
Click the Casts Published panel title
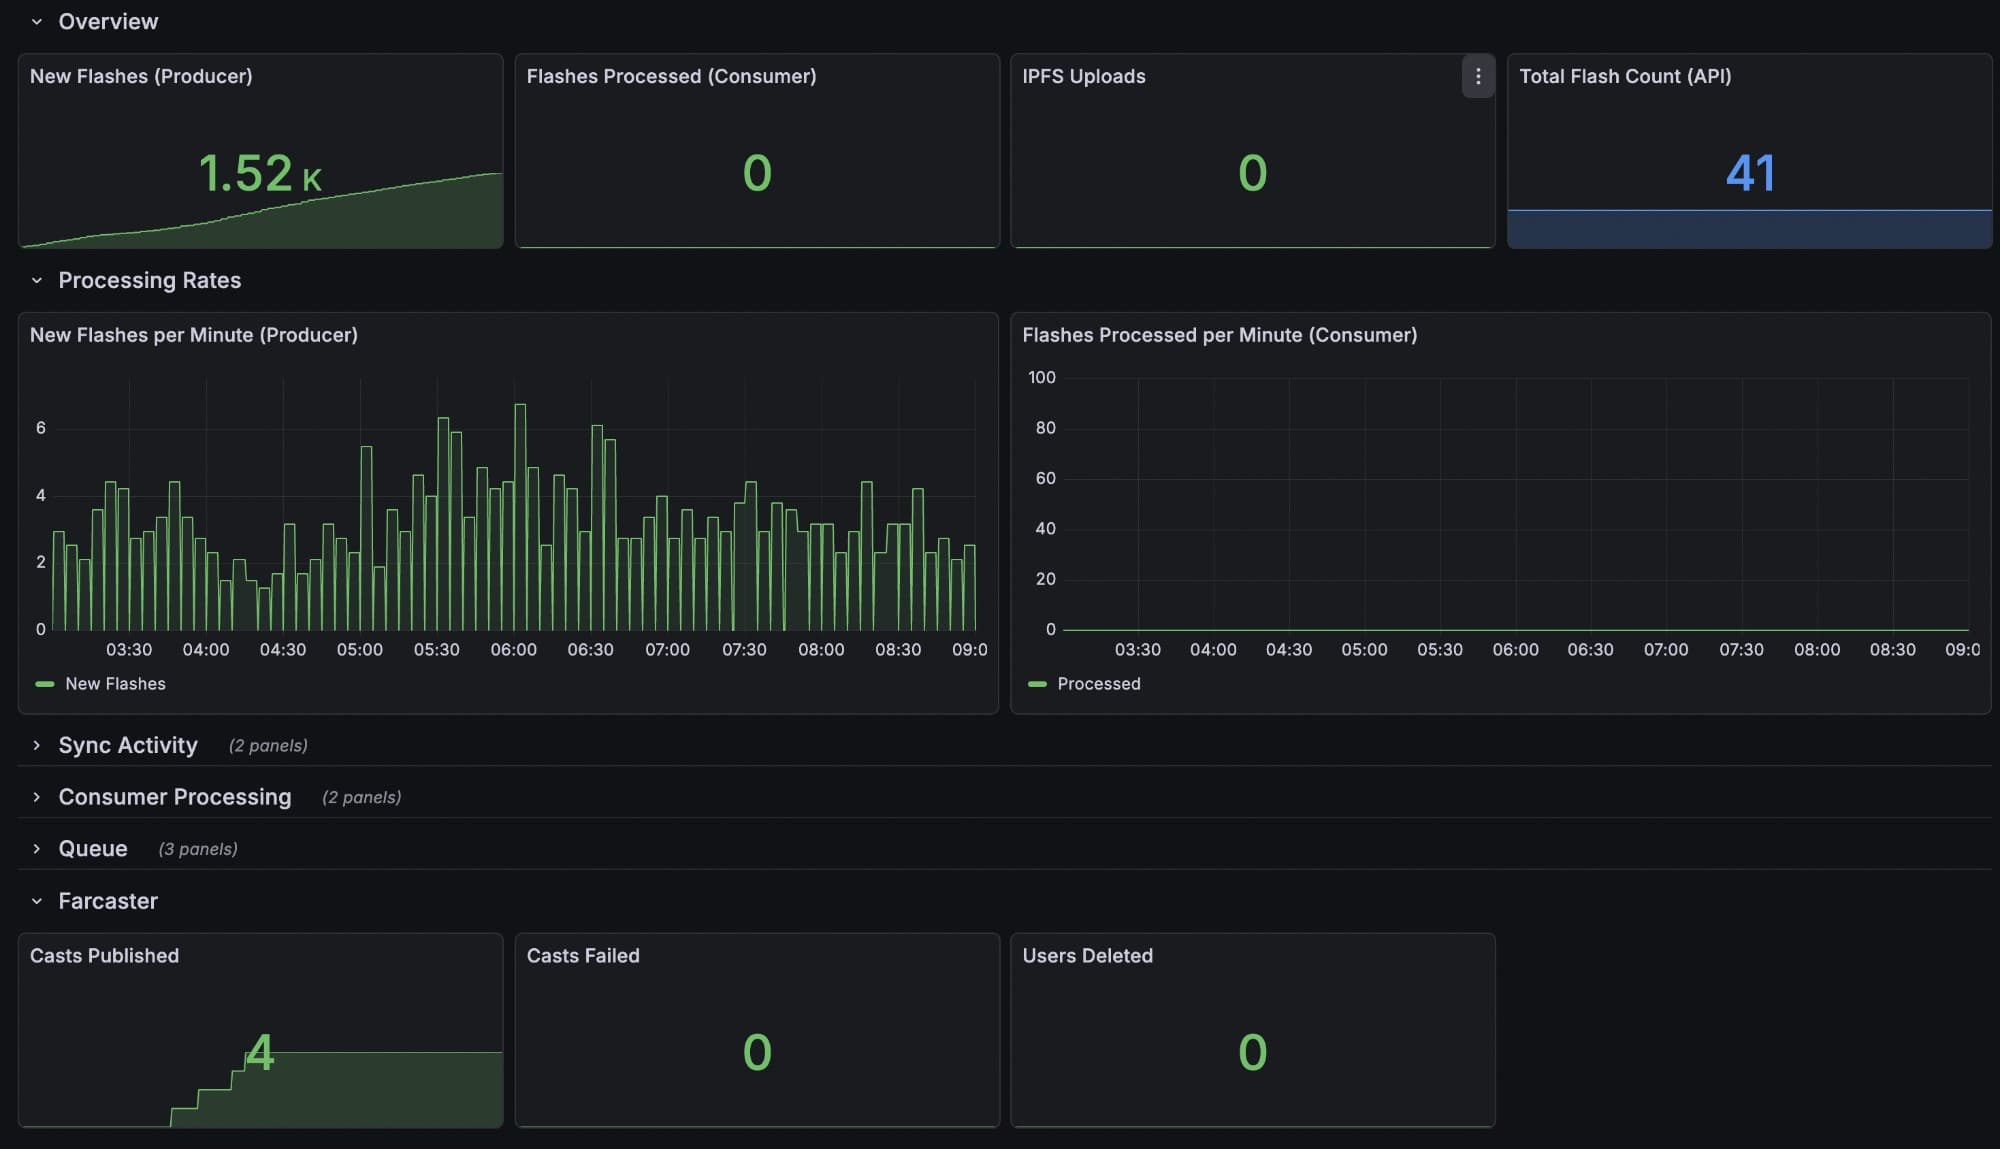pyautogui.click(x=104, y=955)
